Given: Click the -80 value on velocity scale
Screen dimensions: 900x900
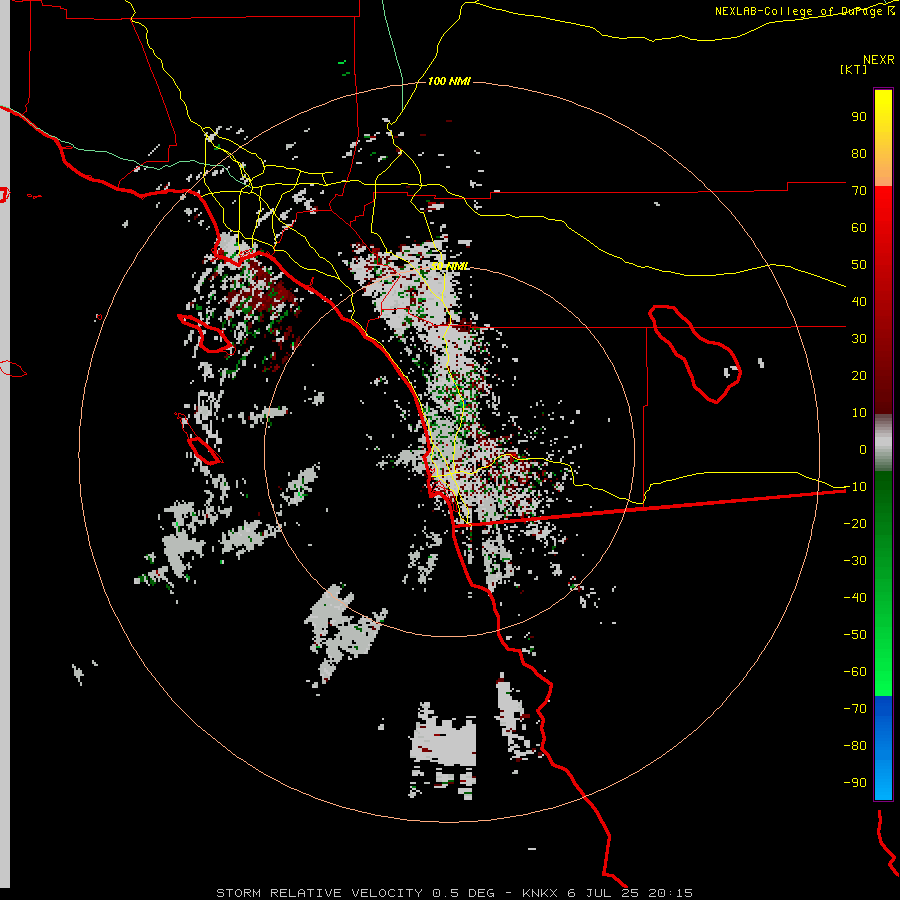Looking at the screenshot, I should pos(855,746).
